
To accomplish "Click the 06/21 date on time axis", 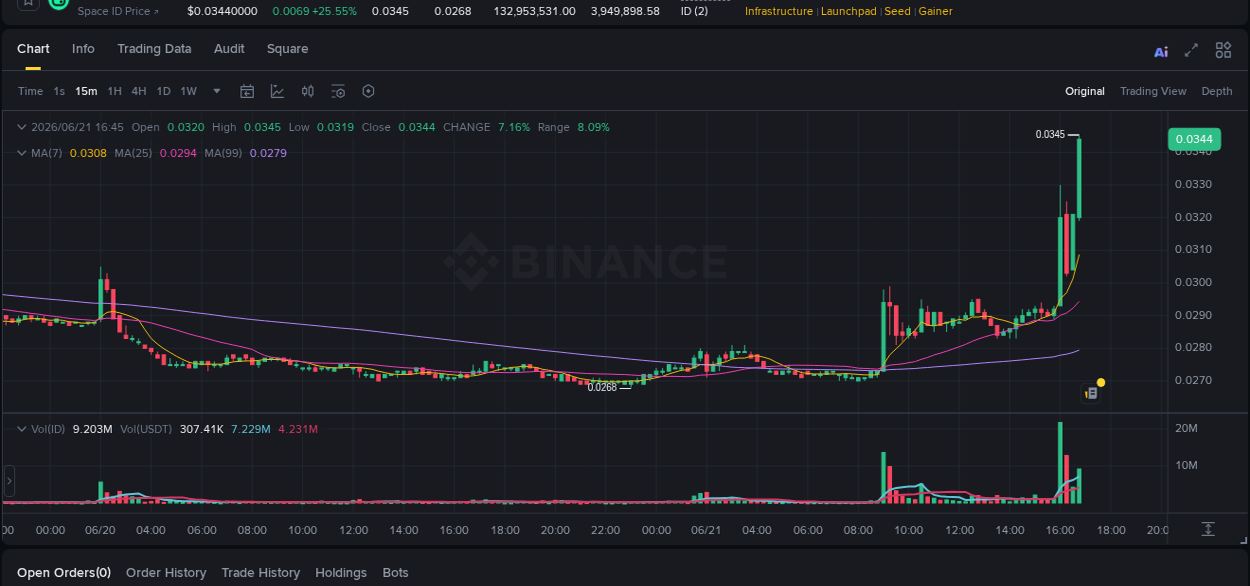I will click(706, 530).
